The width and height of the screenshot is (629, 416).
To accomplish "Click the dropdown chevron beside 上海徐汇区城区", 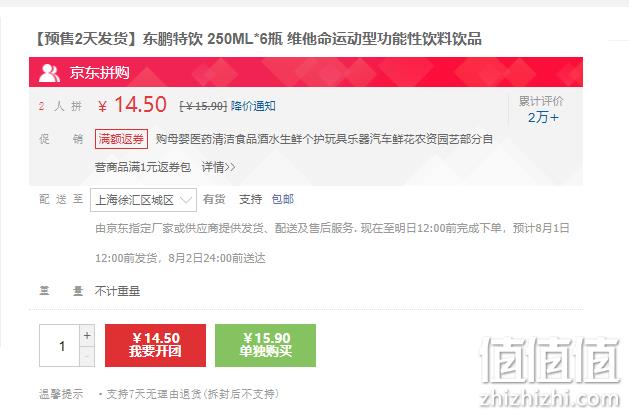I will coord(185,199).
